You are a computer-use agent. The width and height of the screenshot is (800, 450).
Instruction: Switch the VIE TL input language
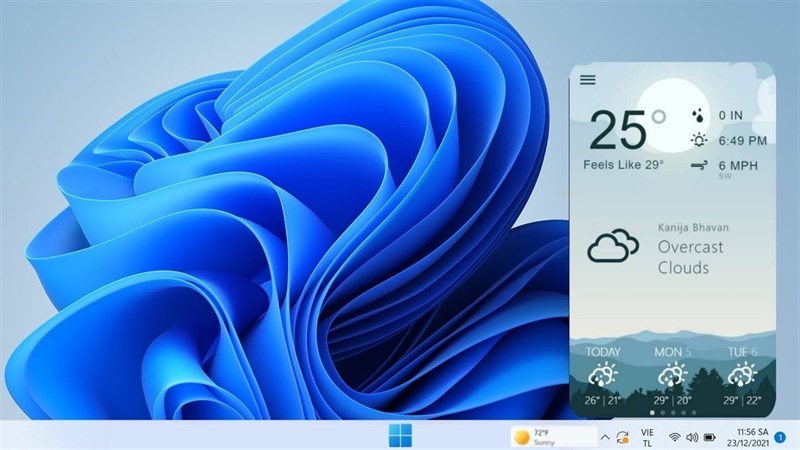647,438
